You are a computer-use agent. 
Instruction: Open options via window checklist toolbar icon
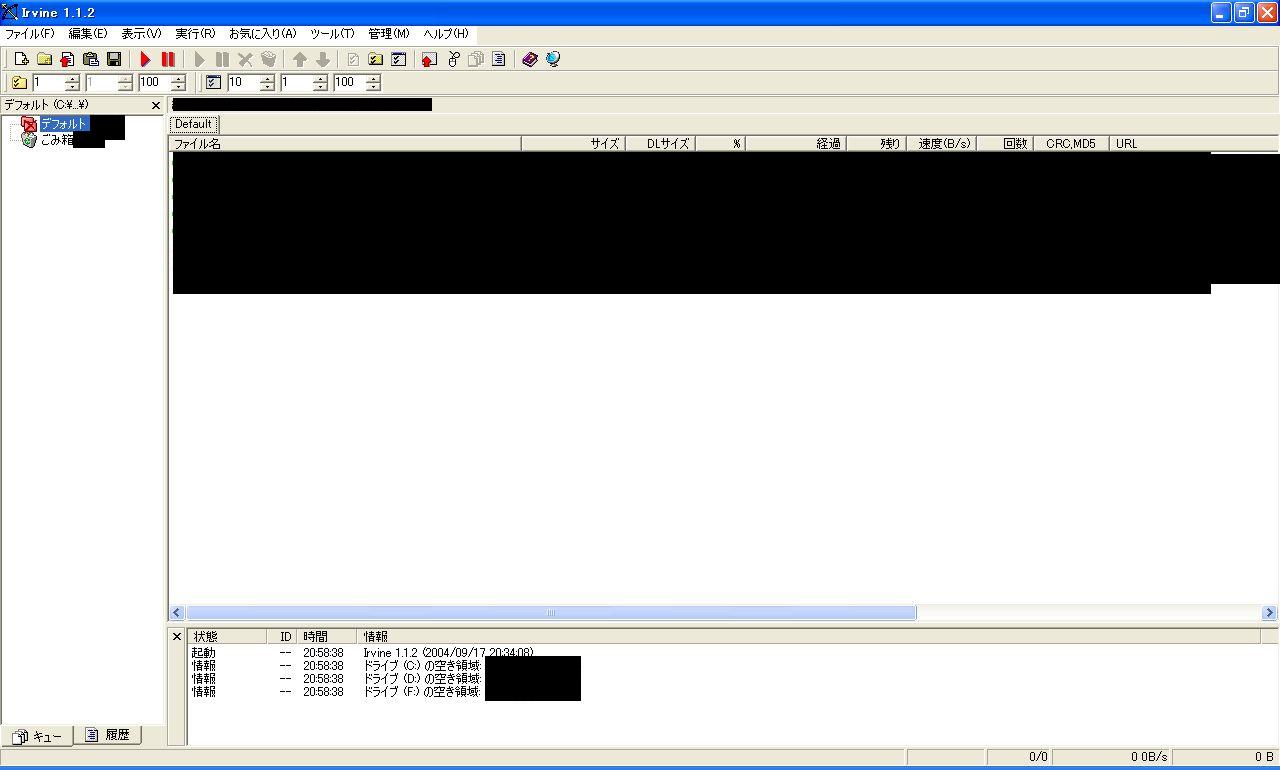pyautogui.click(x=398, y=60)
